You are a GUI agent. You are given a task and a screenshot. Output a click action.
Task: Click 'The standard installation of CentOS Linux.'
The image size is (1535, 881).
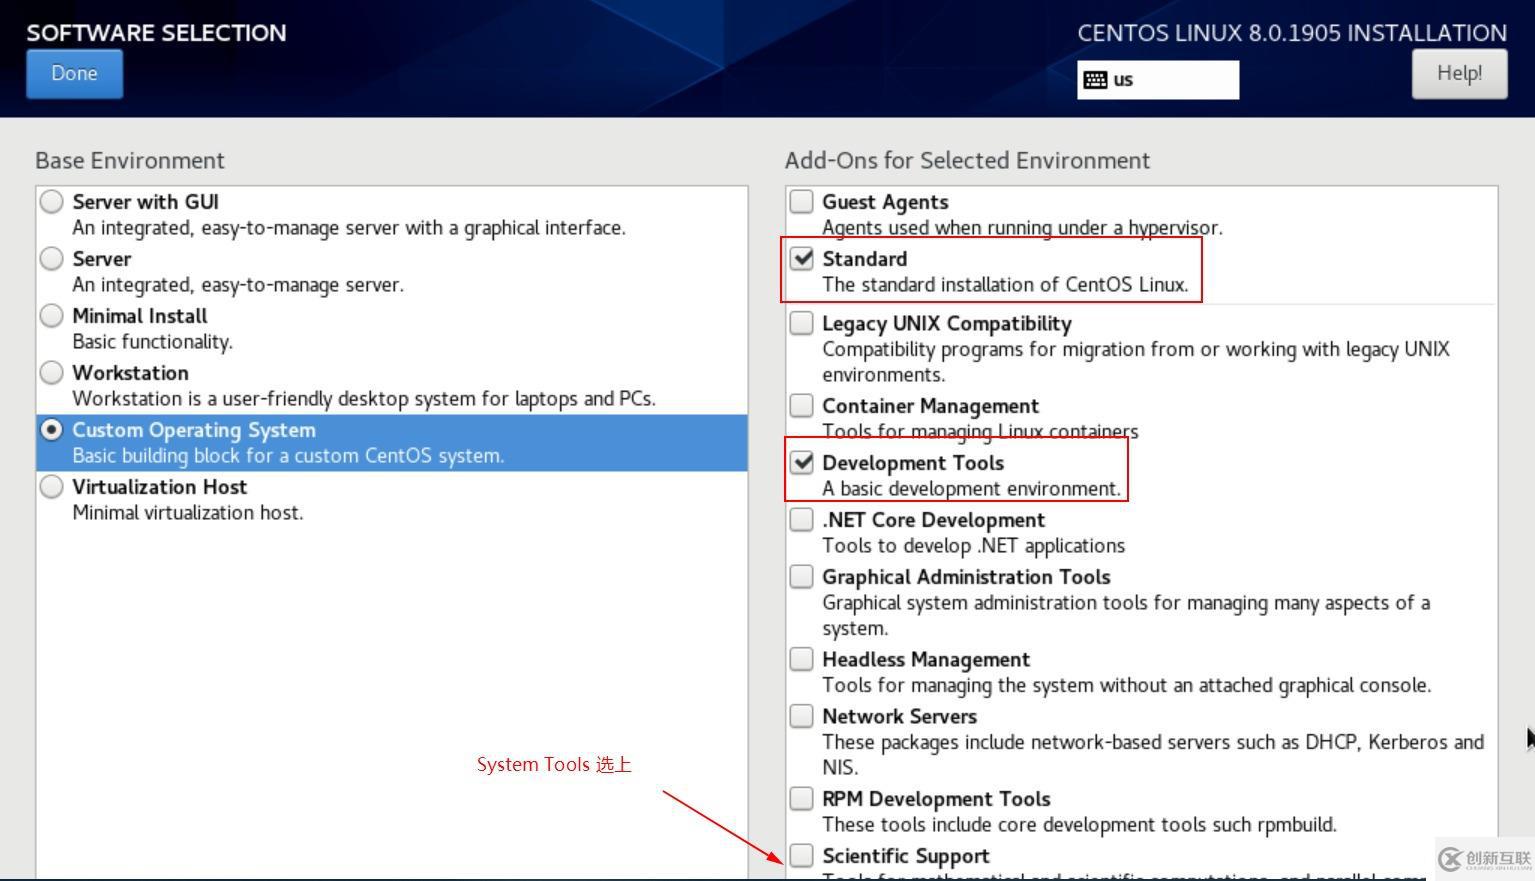[x=1005, y=285]
